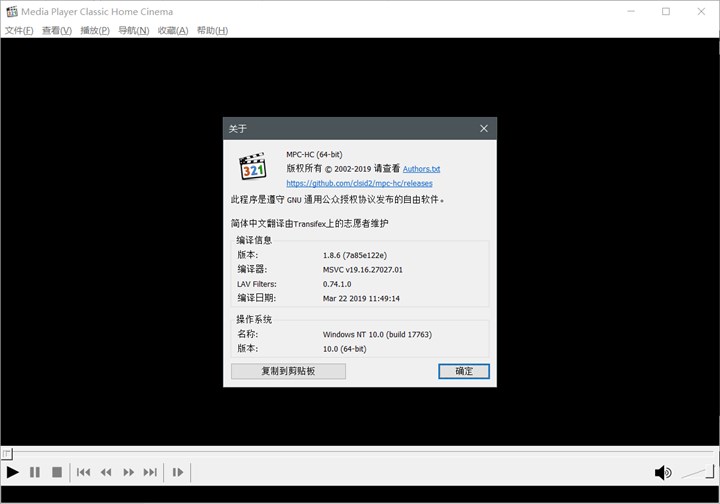Click the MPC-HC (64-bit) text

315,155
